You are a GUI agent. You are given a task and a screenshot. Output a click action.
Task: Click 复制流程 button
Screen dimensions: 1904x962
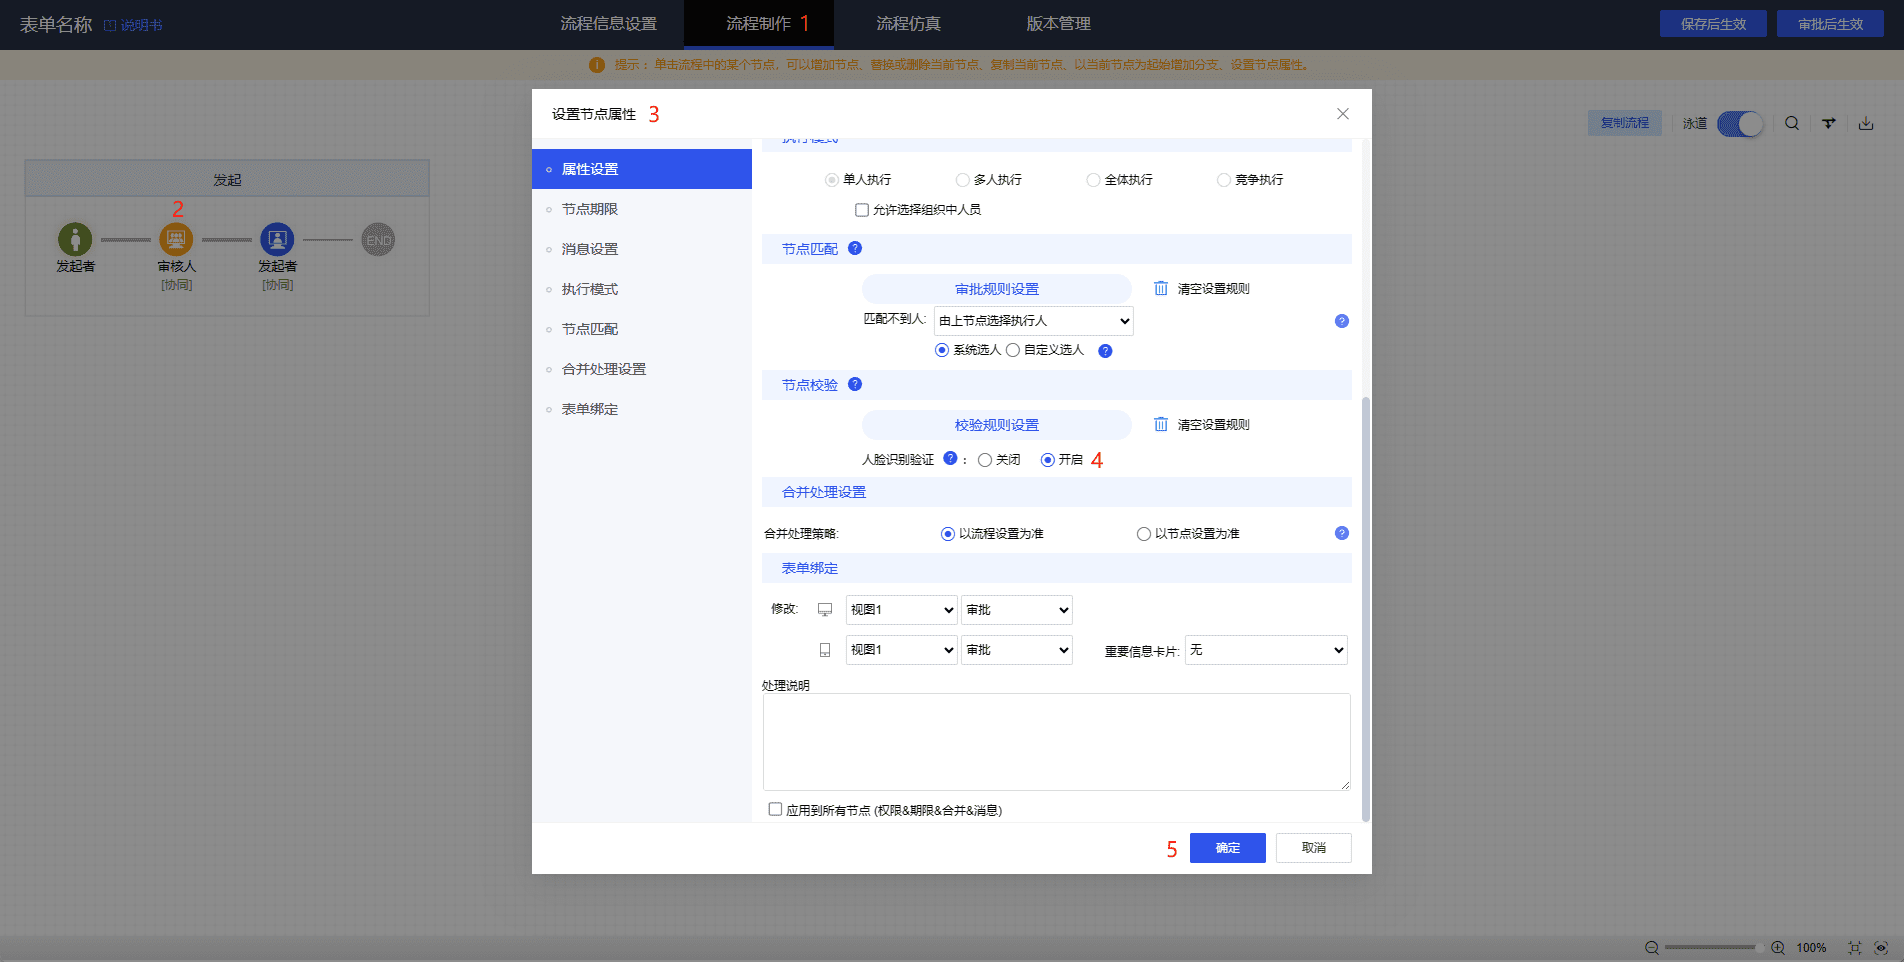(1625, 123)
